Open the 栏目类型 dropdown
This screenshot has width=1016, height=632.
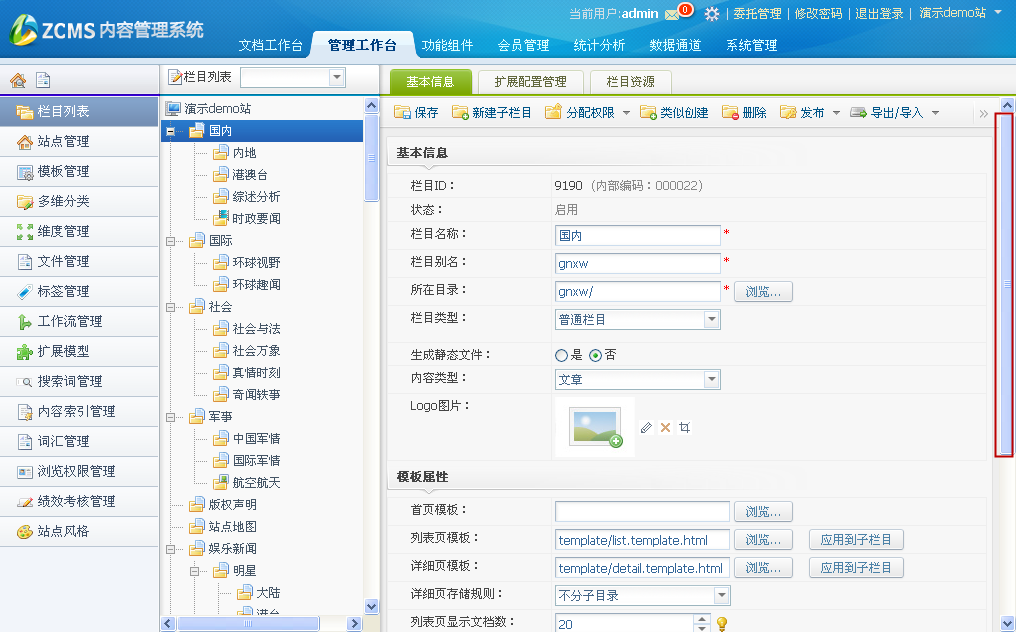click(x=711, y=320)
